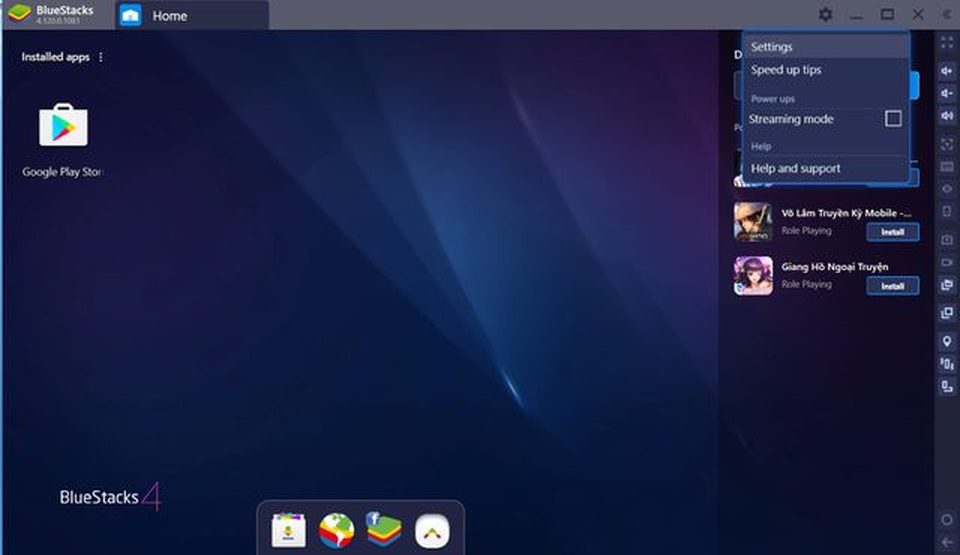The image size is (960, 555).
Task: Collapse the sidebar with the top-right arrow
Action: pyautogui.click(x=947, y=15)
